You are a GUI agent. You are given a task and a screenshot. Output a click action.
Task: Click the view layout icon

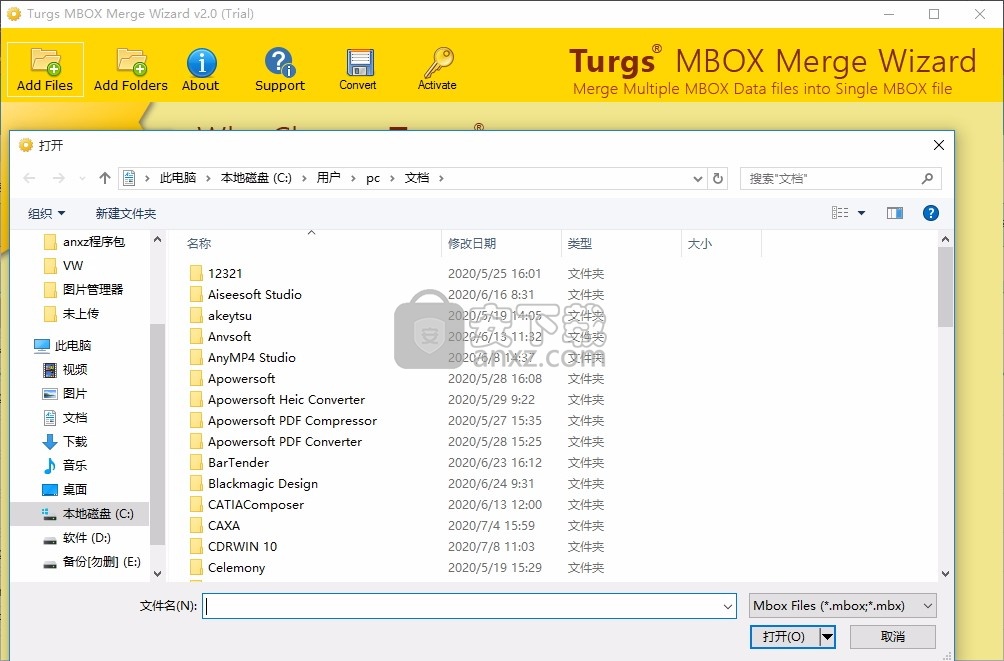coord(840,213)
